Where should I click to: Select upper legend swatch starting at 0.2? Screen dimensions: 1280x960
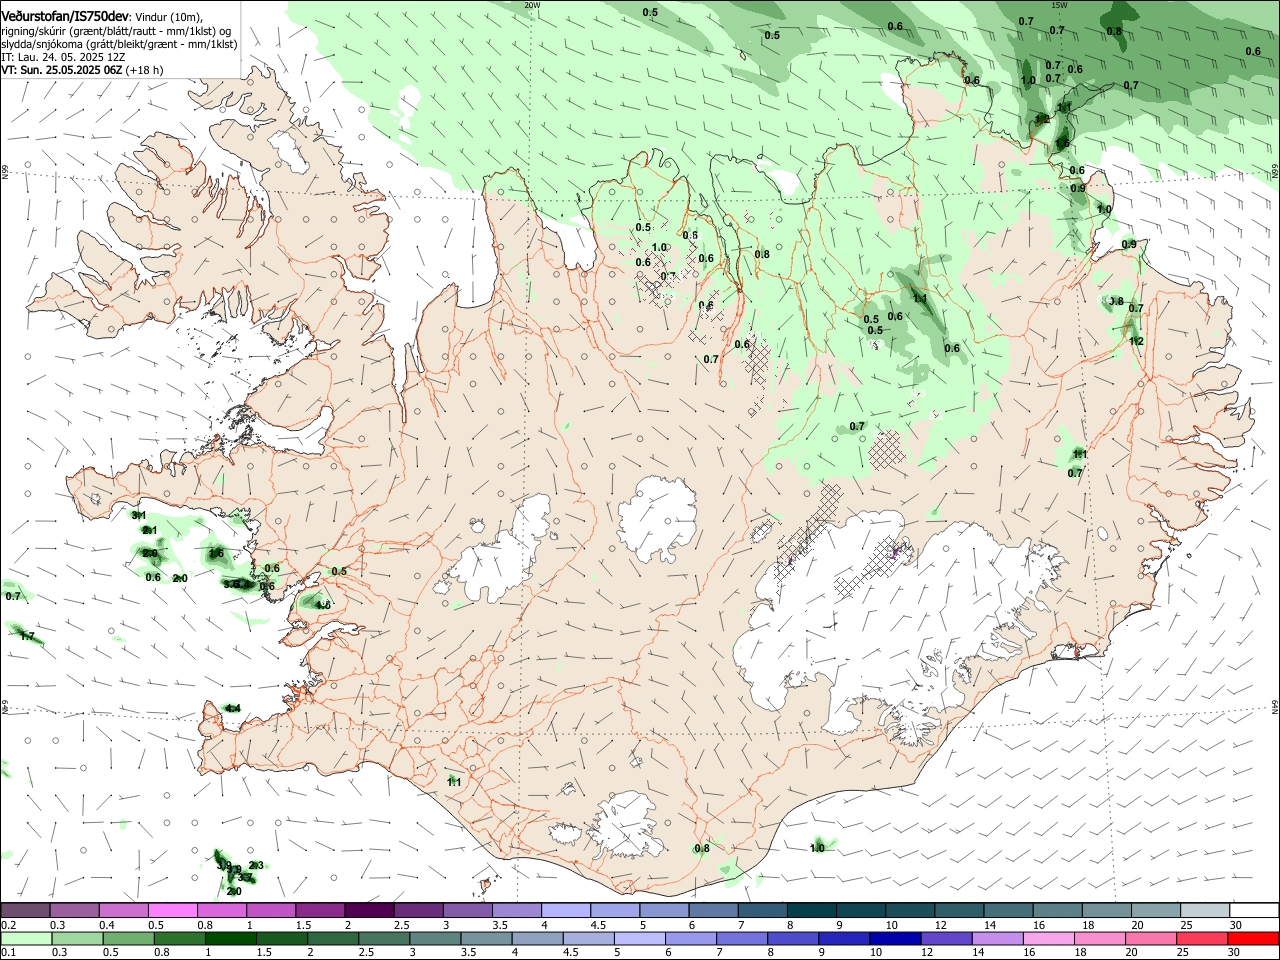25,910
